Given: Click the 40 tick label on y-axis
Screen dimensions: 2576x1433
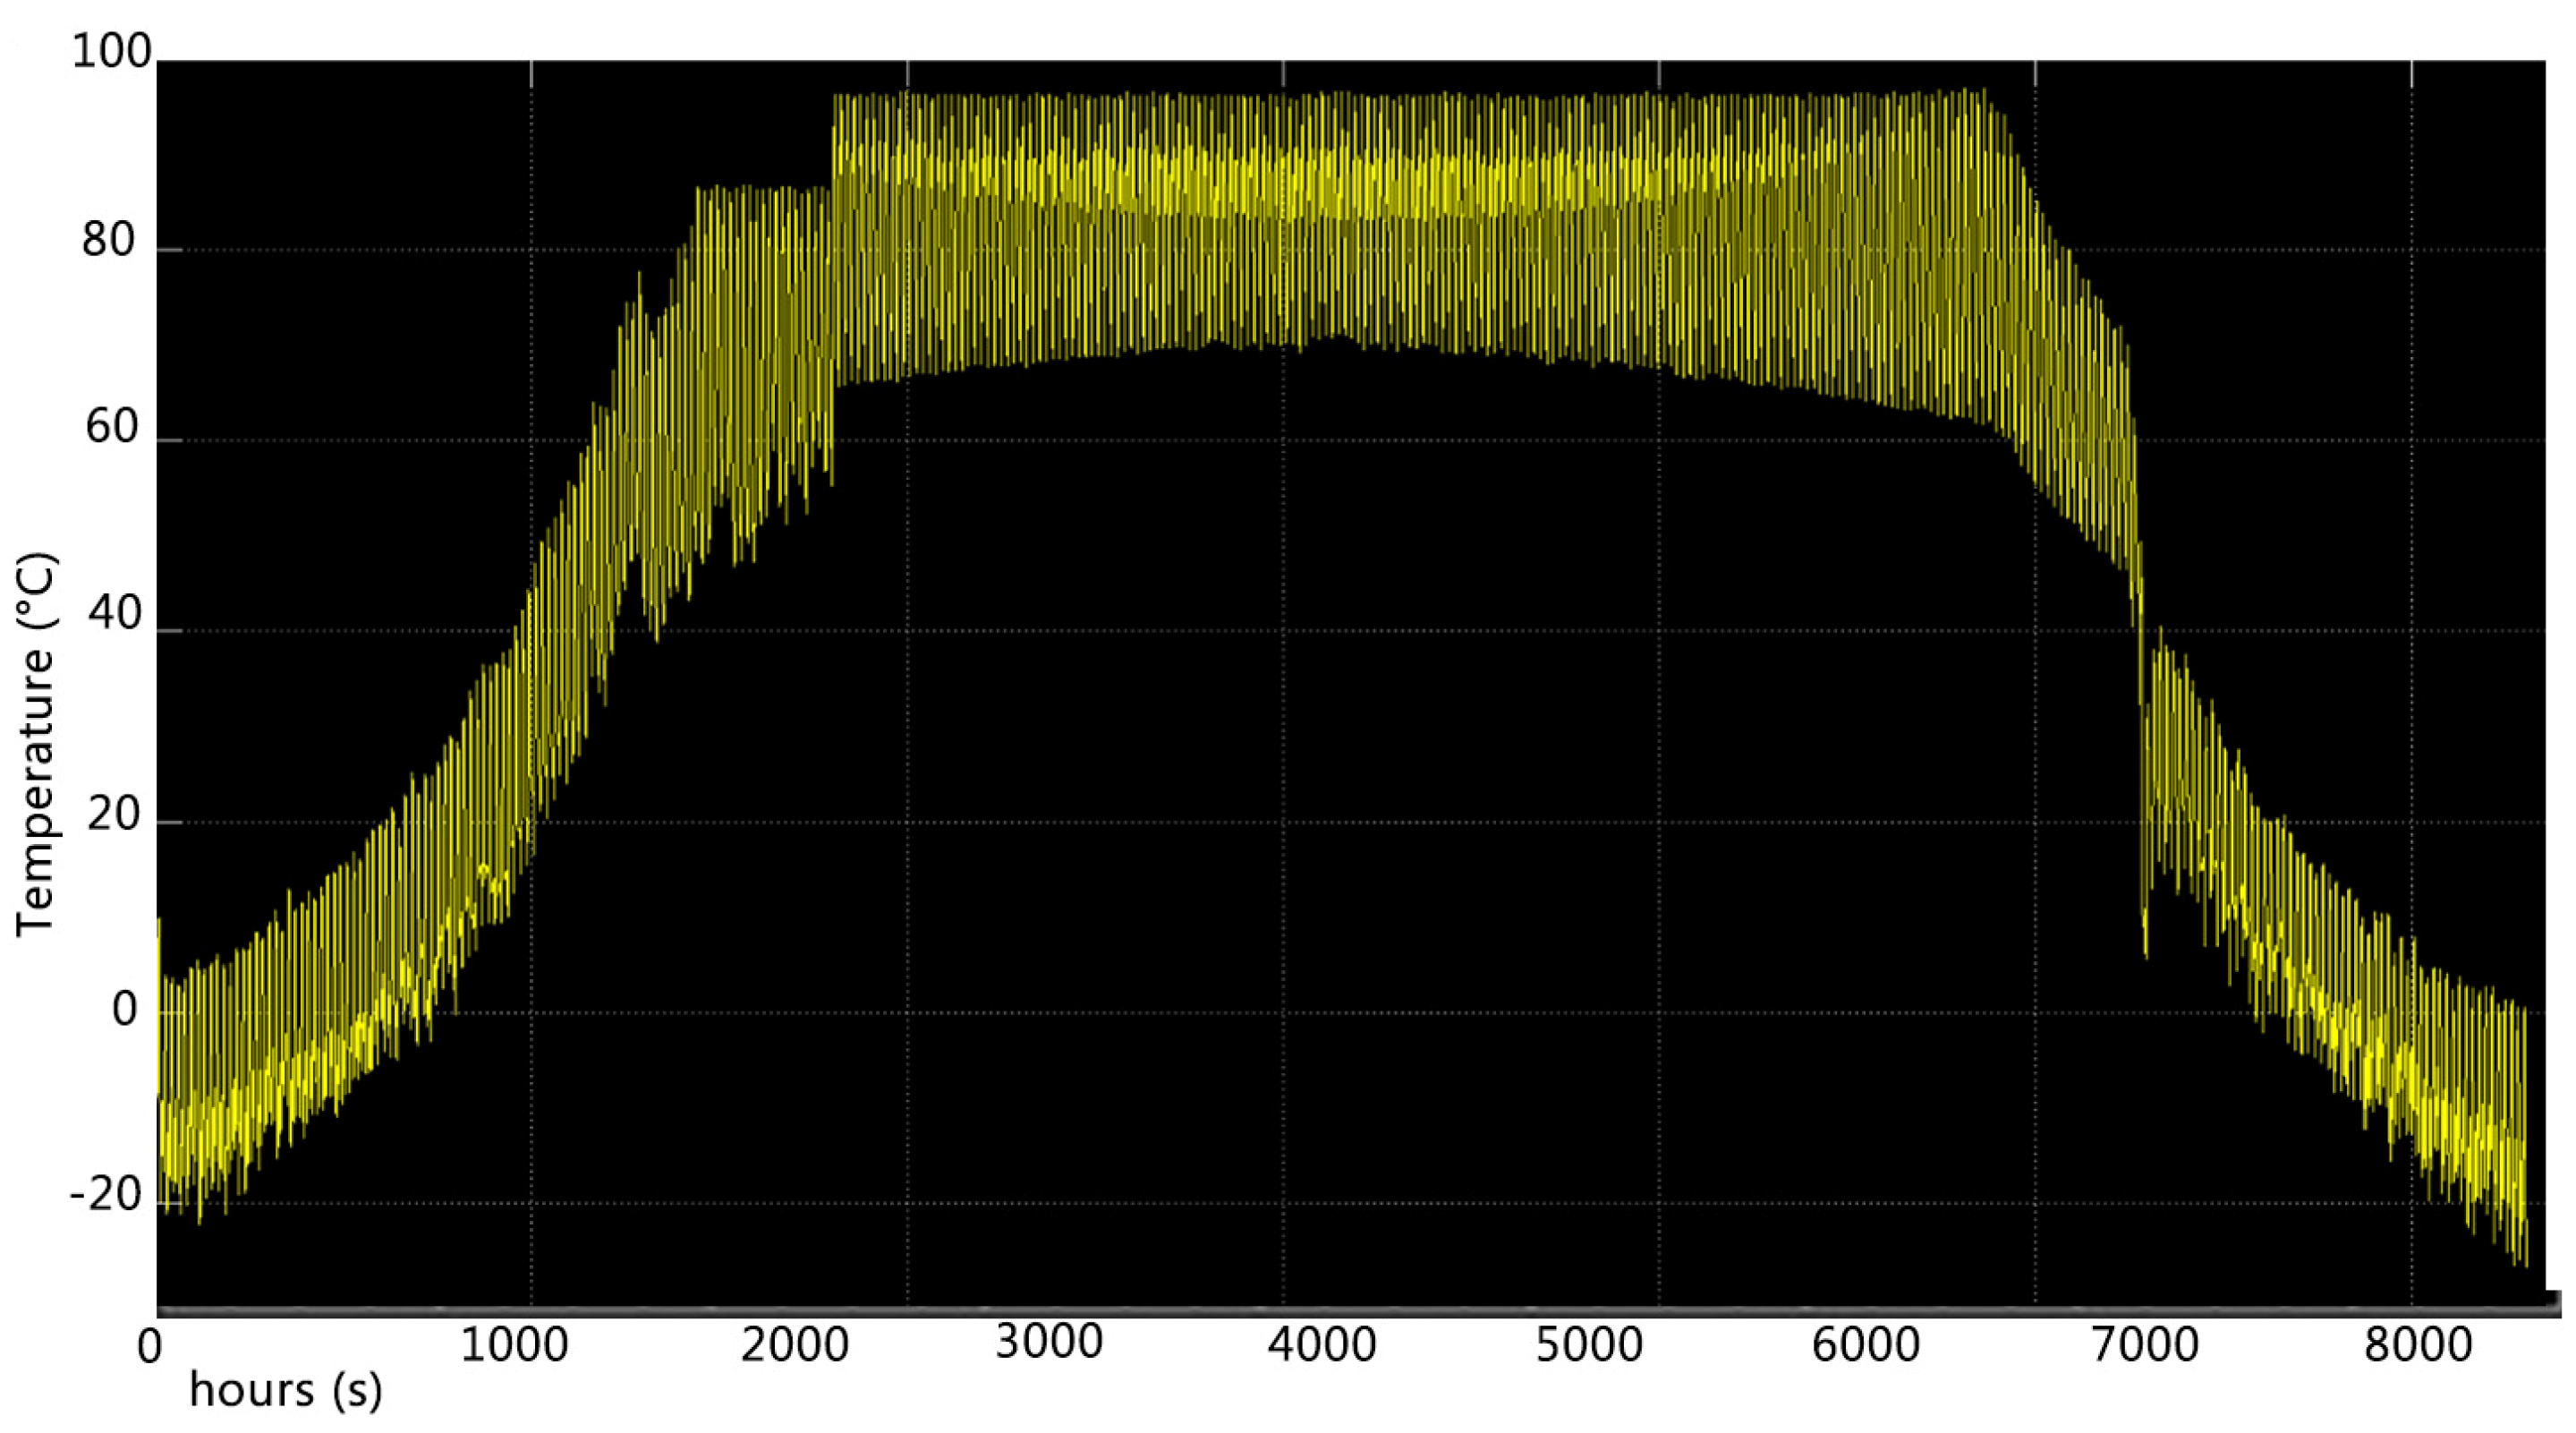Looking at the screenshot, I should click(x=114, y=613).
